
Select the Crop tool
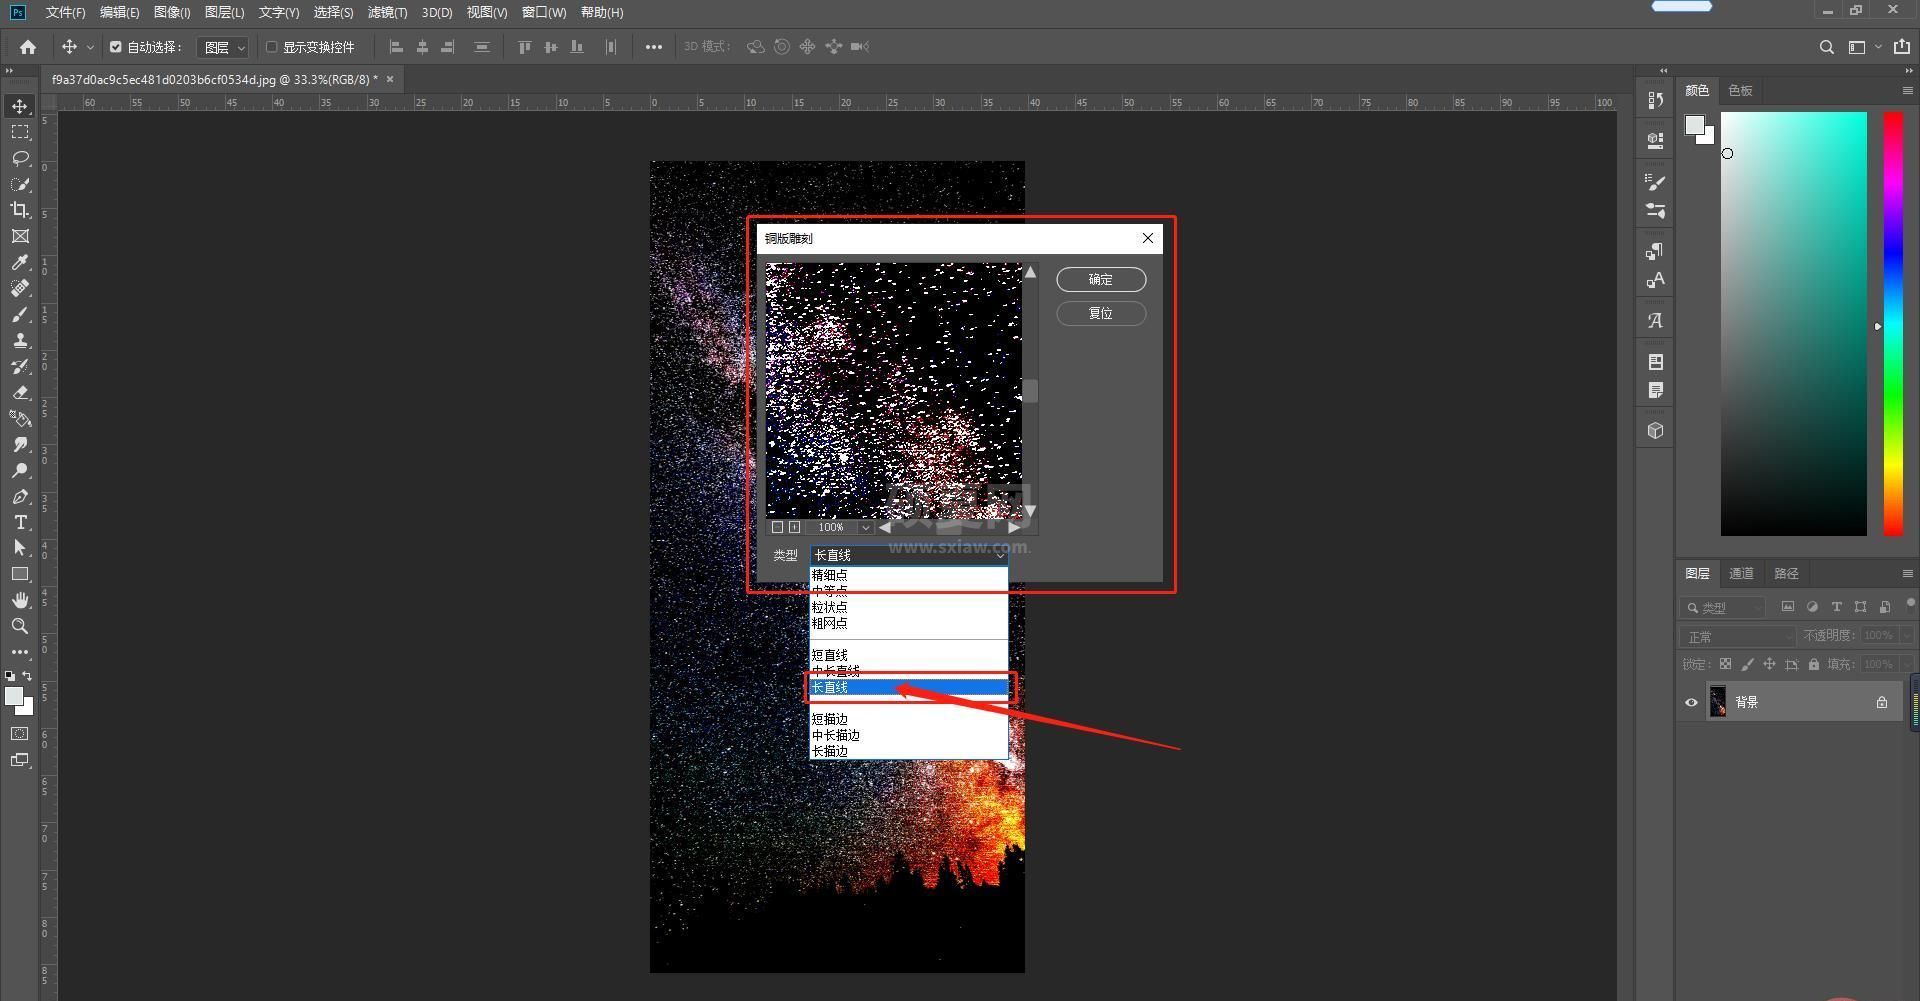pyautogui.click(x=20, y=210)
